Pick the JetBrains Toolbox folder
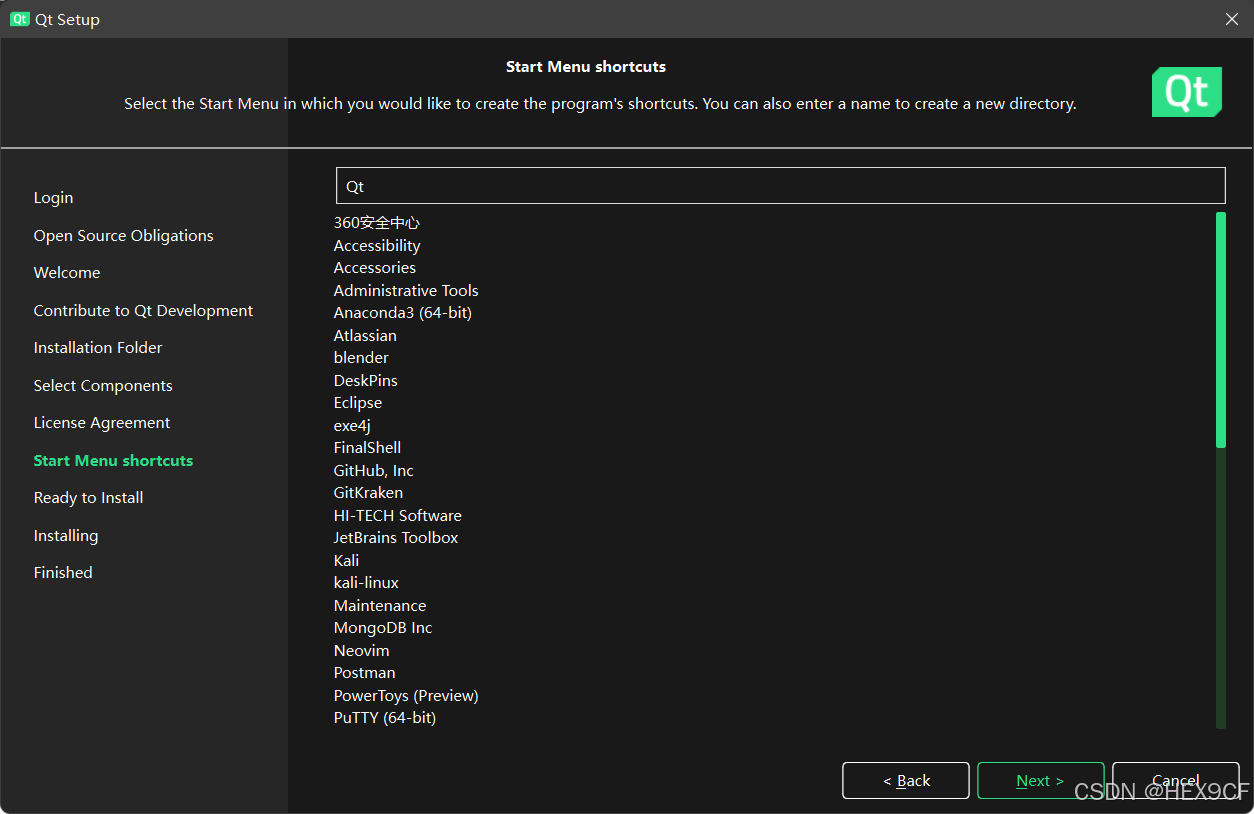 [x=396, y=538]
